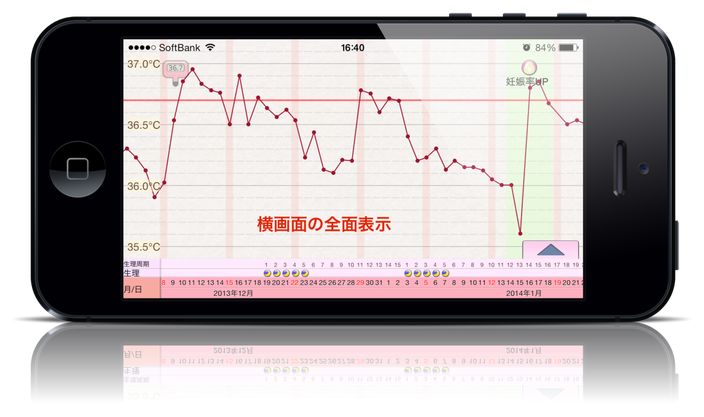This screenshot has height=417, width=704.
Task: Tap the 36.7 temperature thermometer tooltip
Action: [x=176, y=72]
